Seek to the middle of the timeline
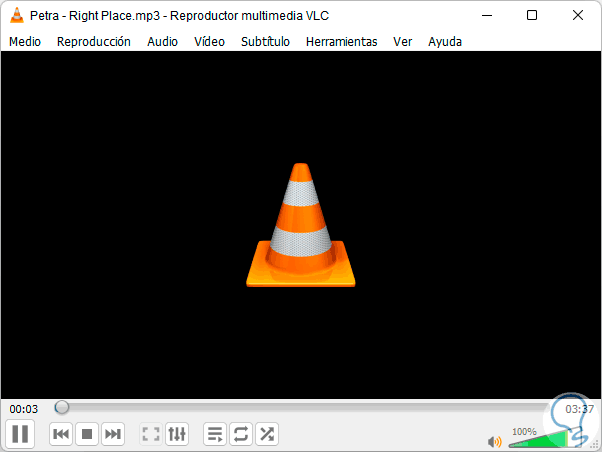This screenshot has width=602, height=452. (303, 407)
